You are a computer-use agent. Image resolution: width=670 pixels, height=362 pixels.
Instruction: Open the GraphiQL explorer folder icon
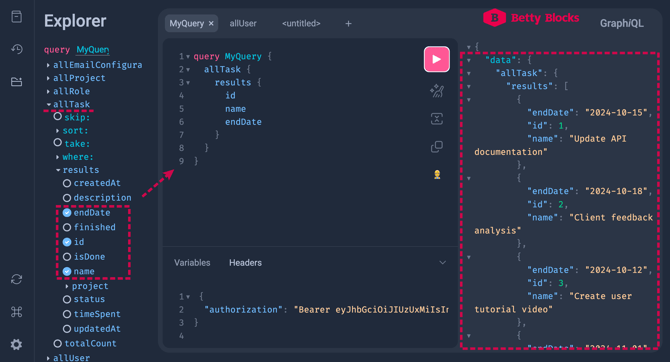click(x=17, y=82)
